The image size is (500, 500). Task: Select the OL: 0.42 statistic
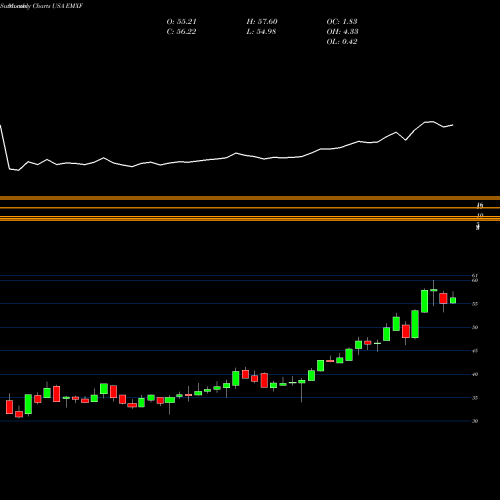pos(342,42)
